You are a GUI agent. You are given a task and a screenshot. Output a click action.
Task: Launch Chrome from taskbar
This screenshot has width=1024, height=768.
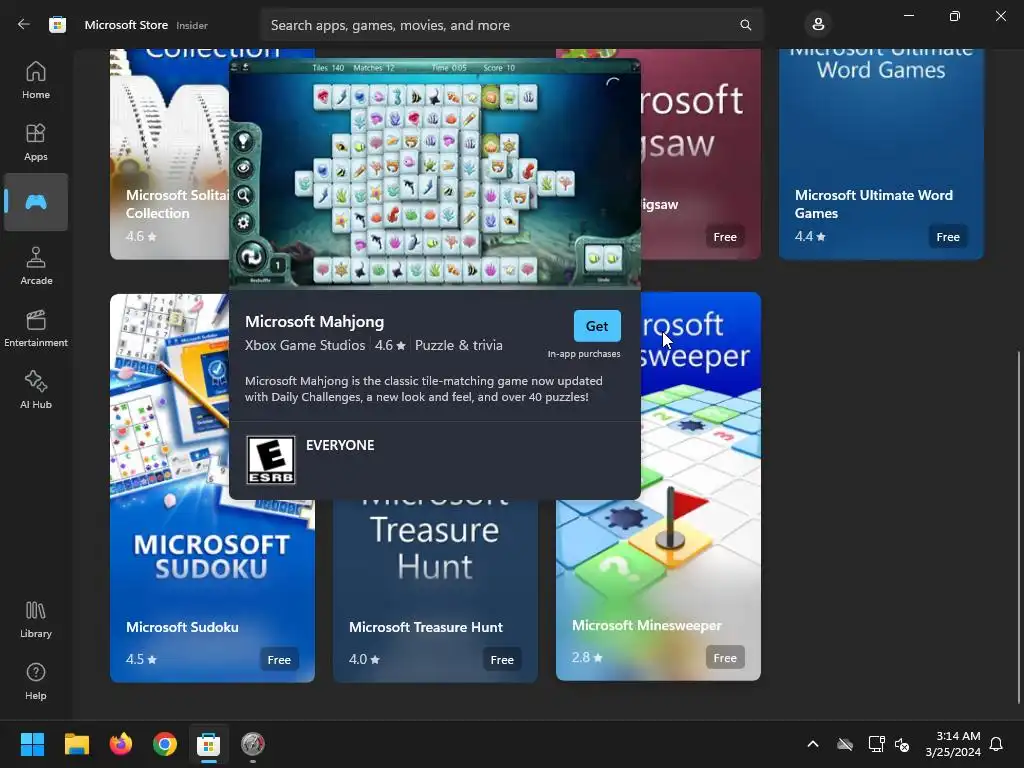point(165,744)
